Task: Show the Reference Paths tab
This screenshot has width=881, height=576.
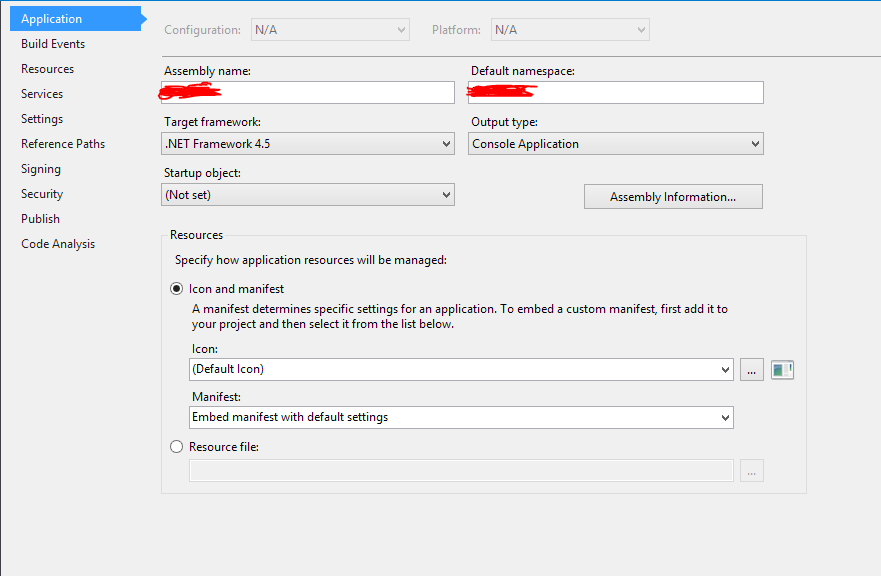Action: pos(63,144)
